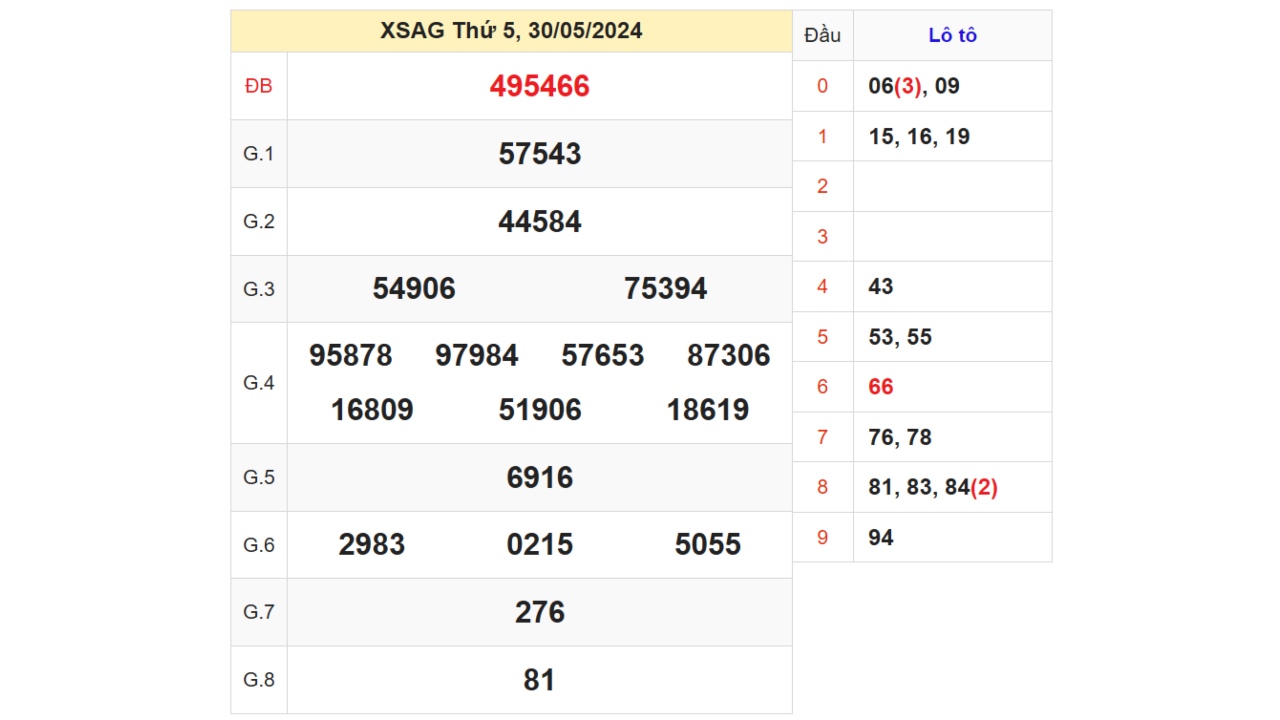1280x720 pixels.
Task: Click fourth prize number 18619
Action: [708, 410]
